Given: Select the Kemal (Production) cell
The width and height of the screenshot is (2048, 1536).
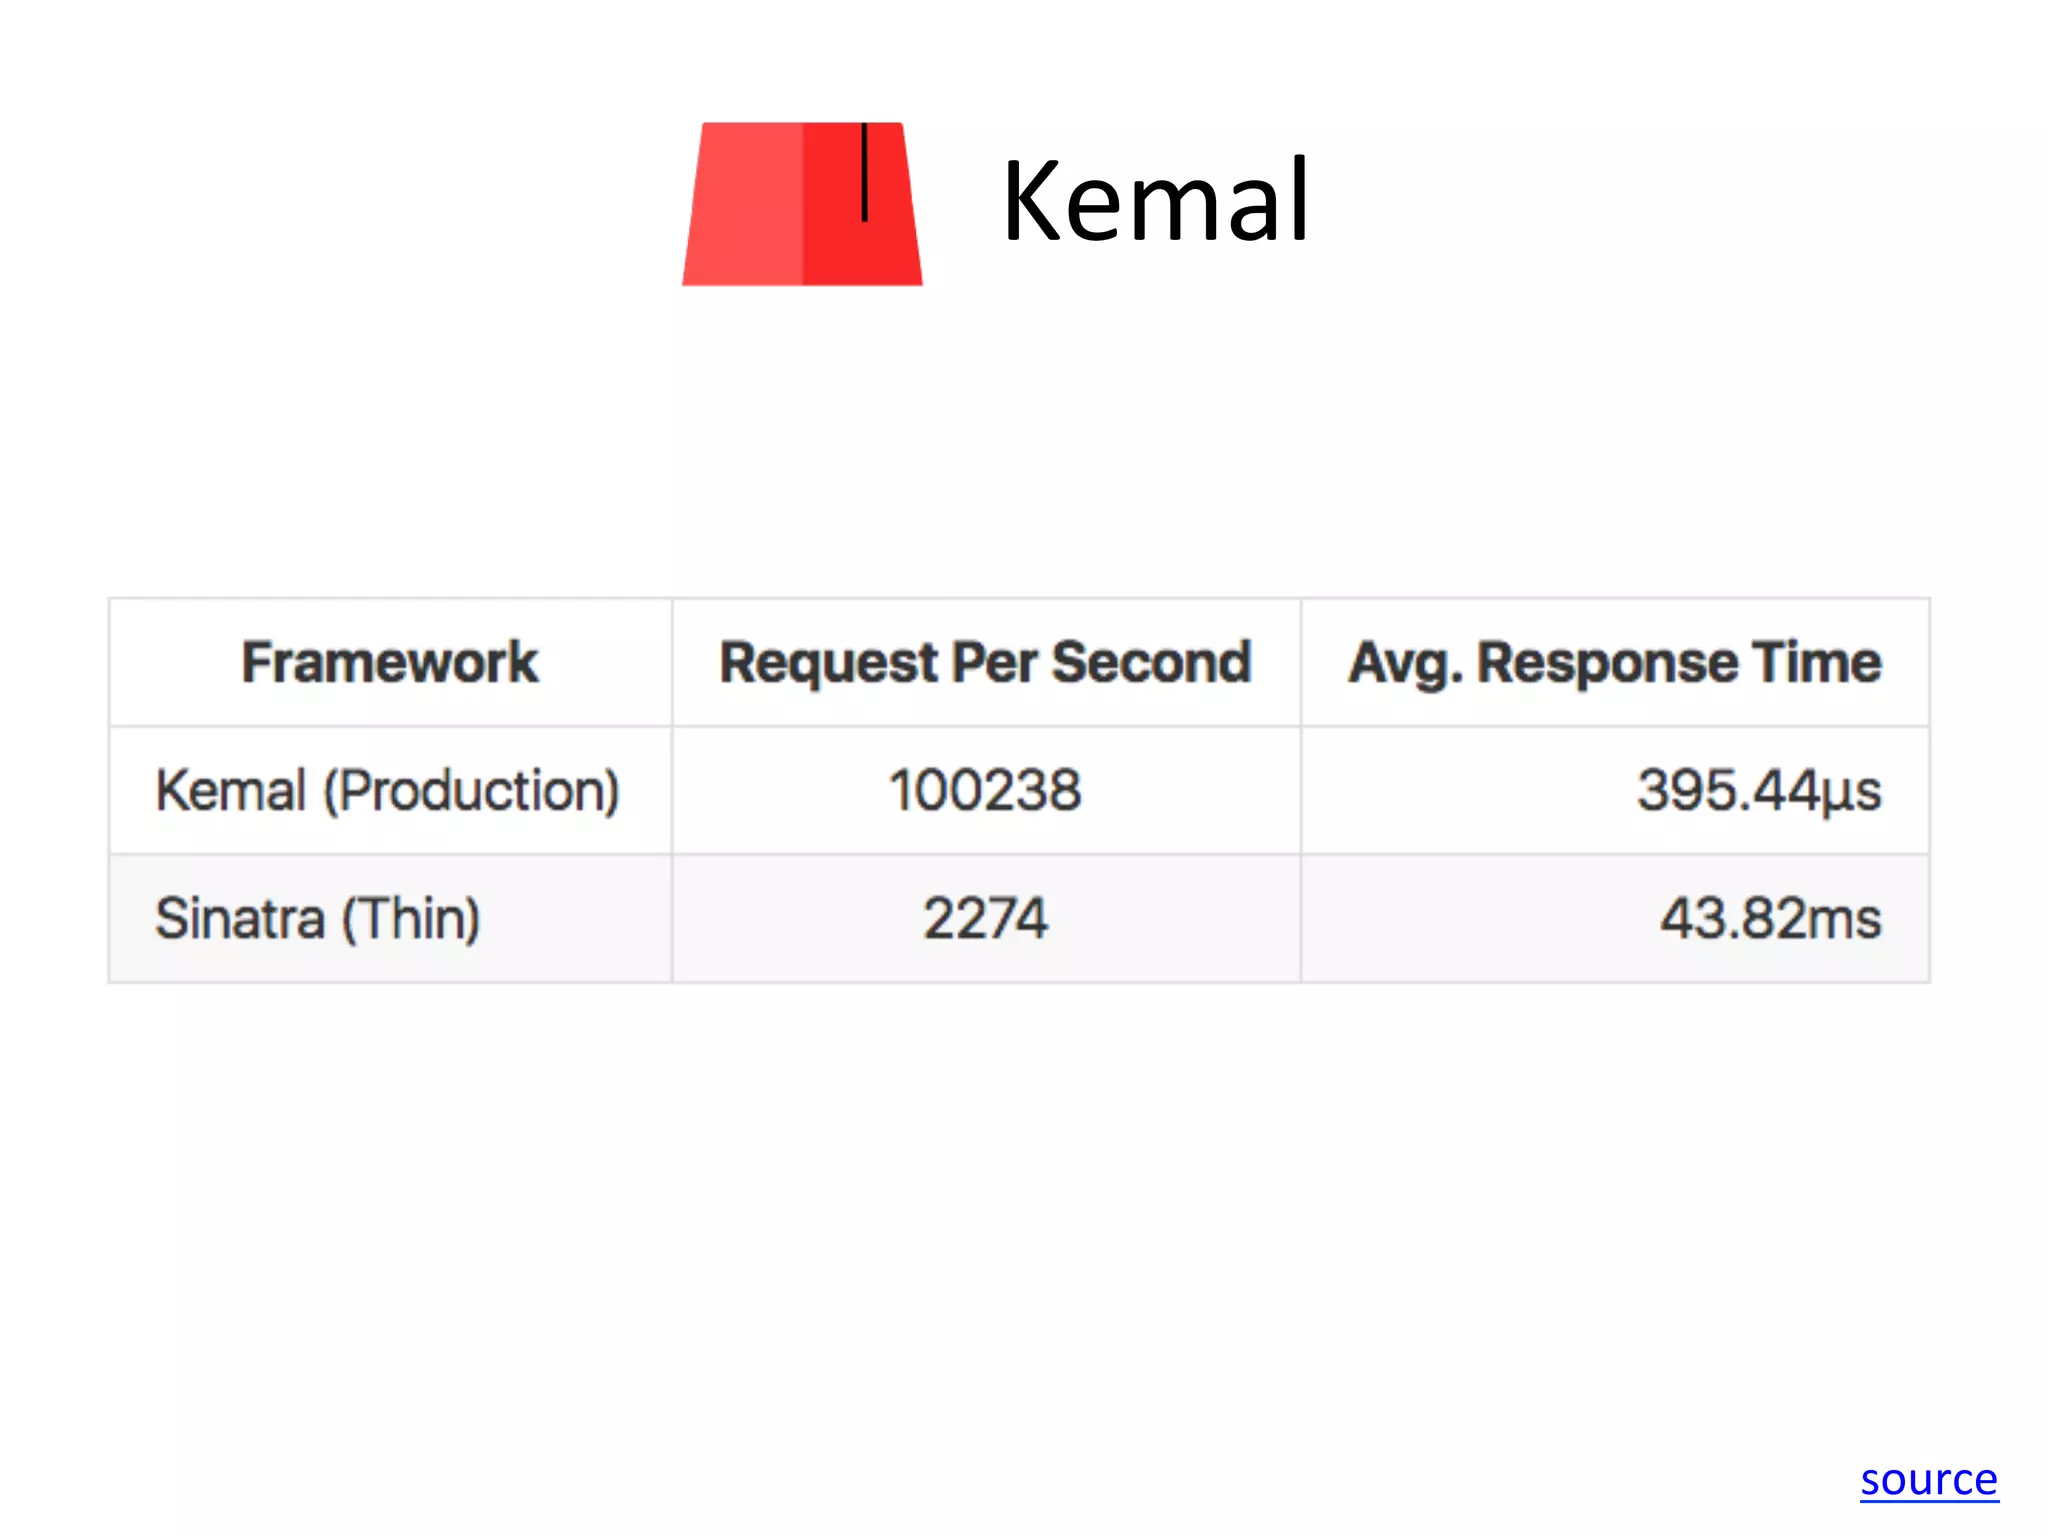Looking at the screenshot, I should coord(388,790).
